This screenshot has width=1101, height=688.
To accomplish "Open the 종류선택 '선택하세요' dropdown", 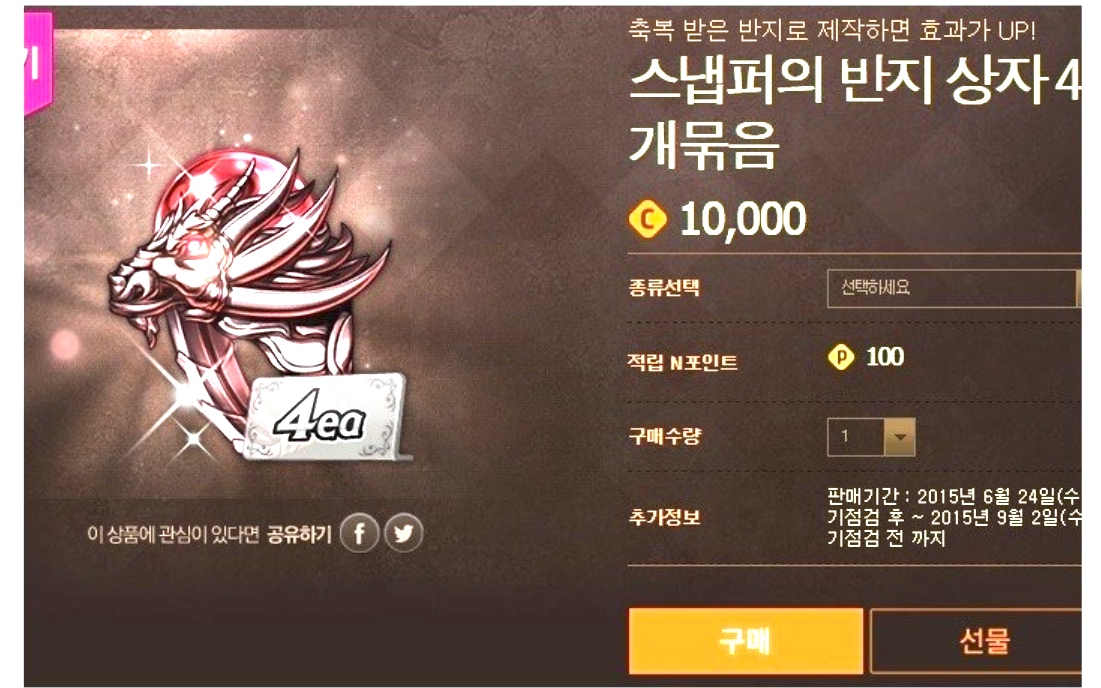I will (x=954, y=288).
